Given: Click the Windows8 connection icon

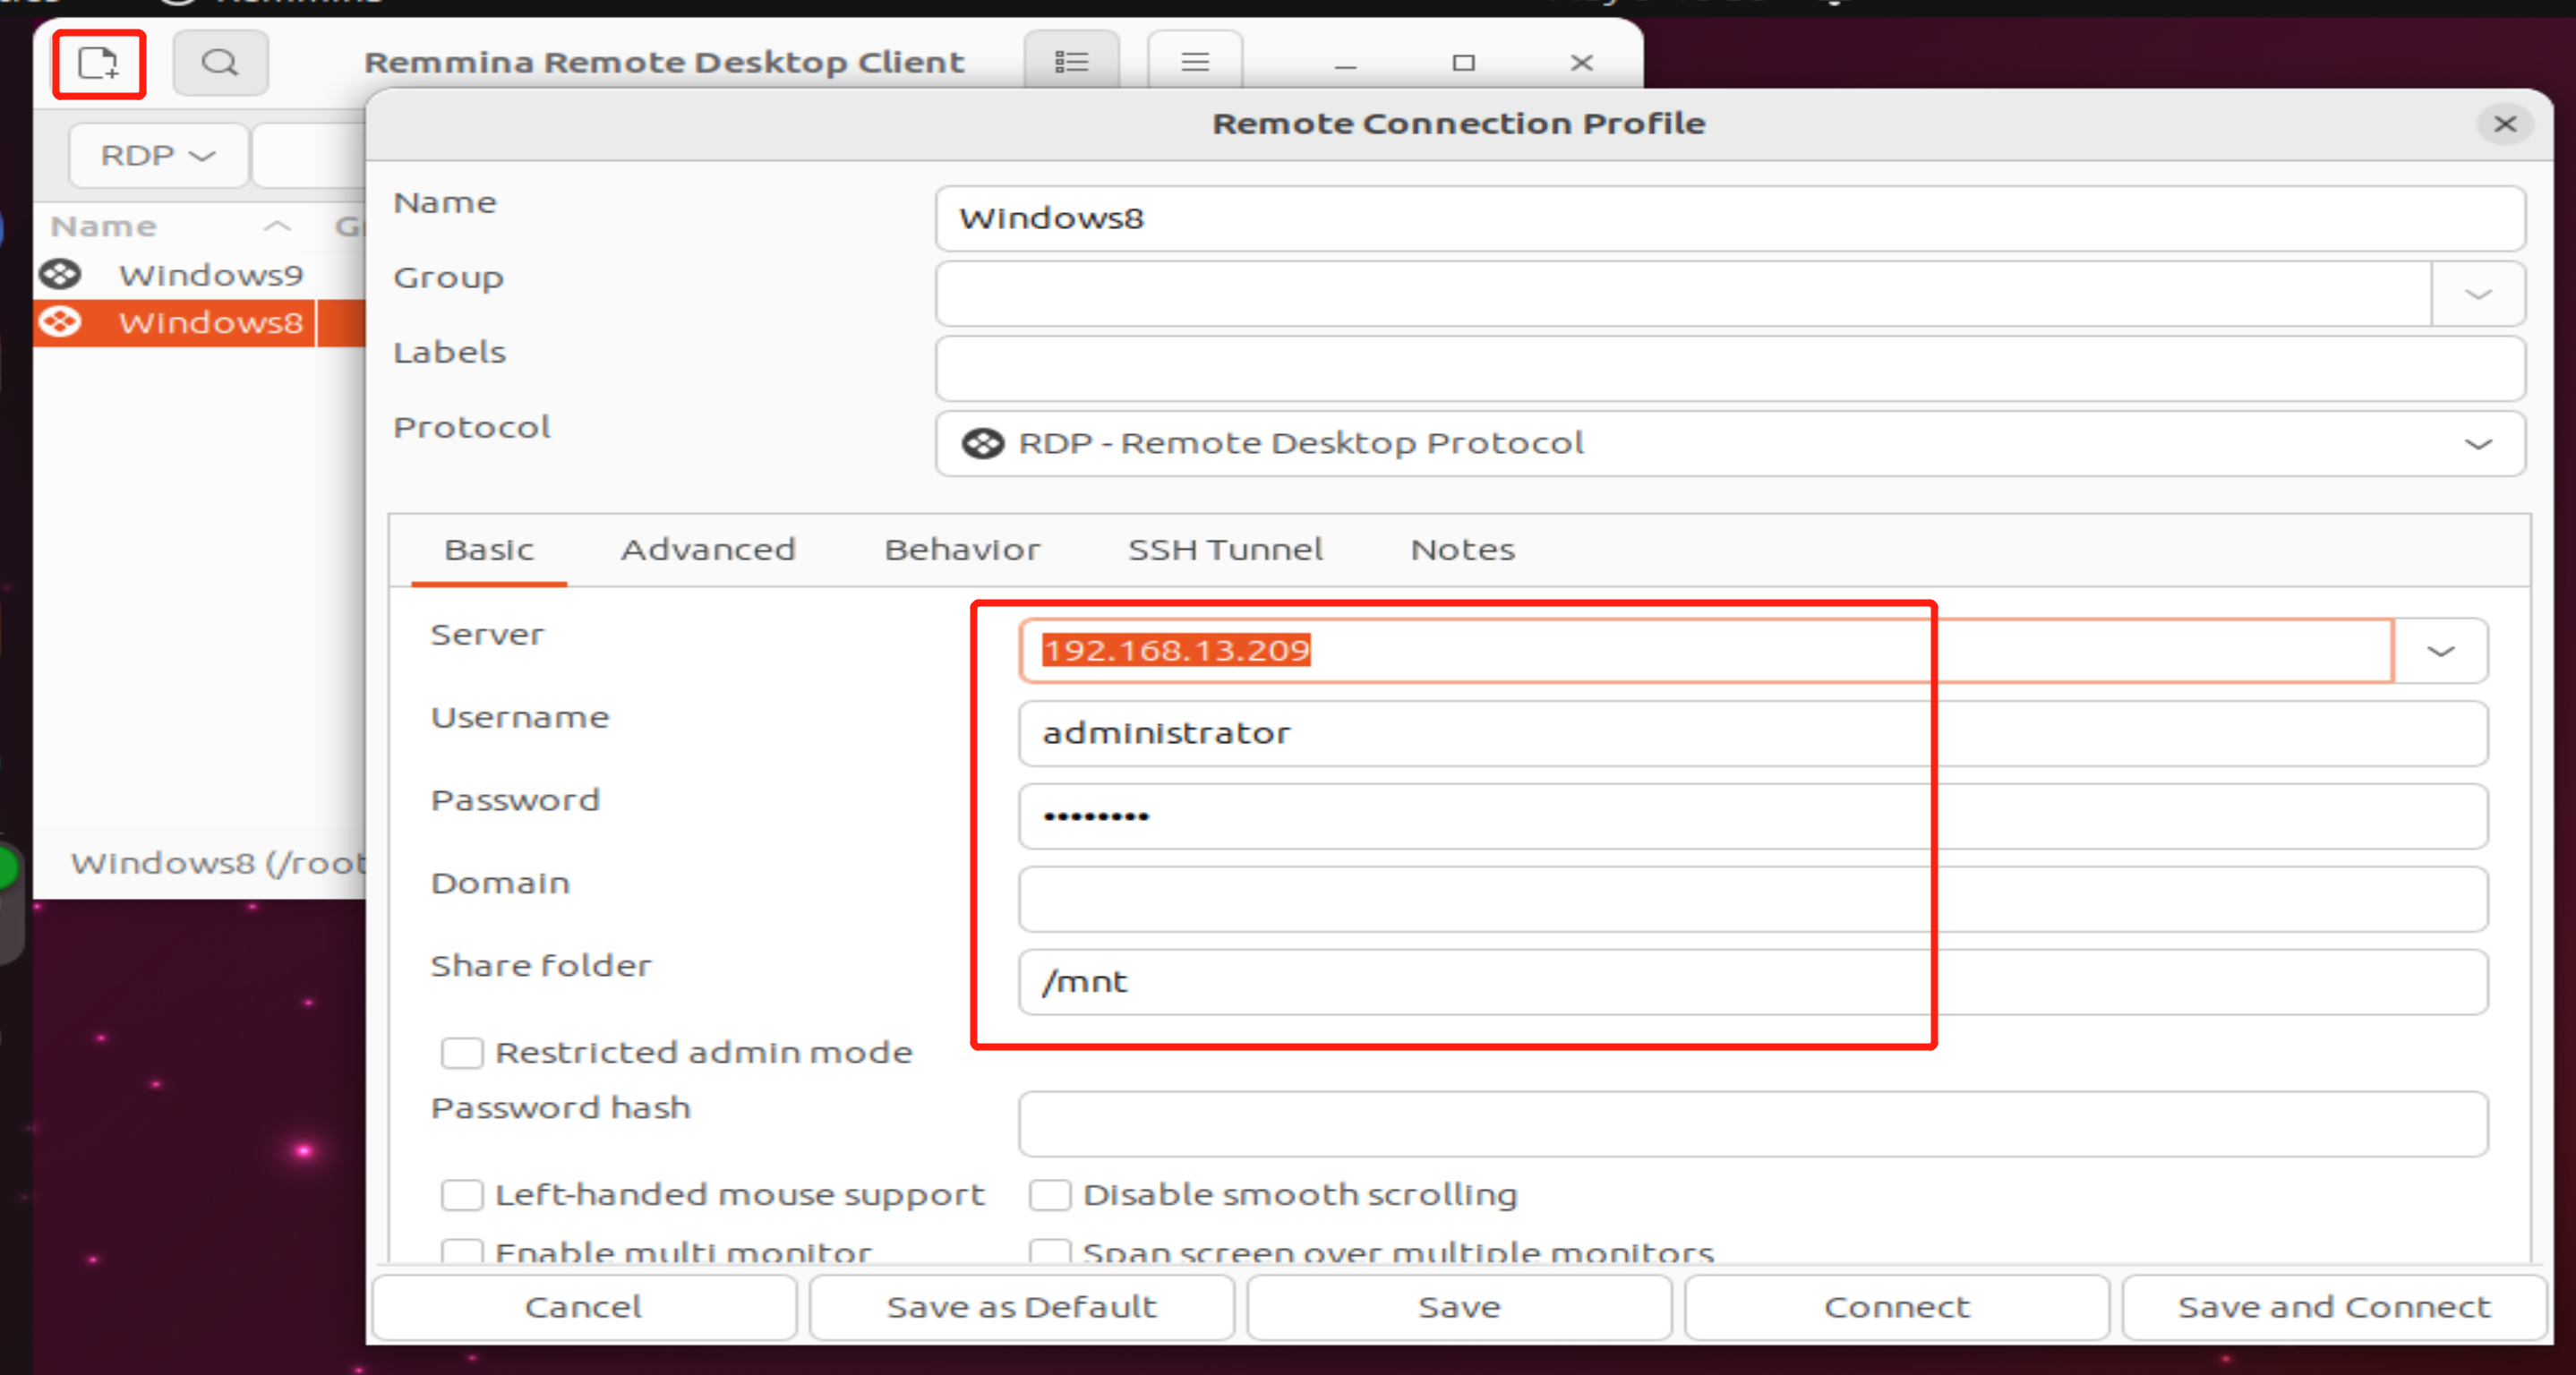Looking at the screenshot, I should coord(64,322).
